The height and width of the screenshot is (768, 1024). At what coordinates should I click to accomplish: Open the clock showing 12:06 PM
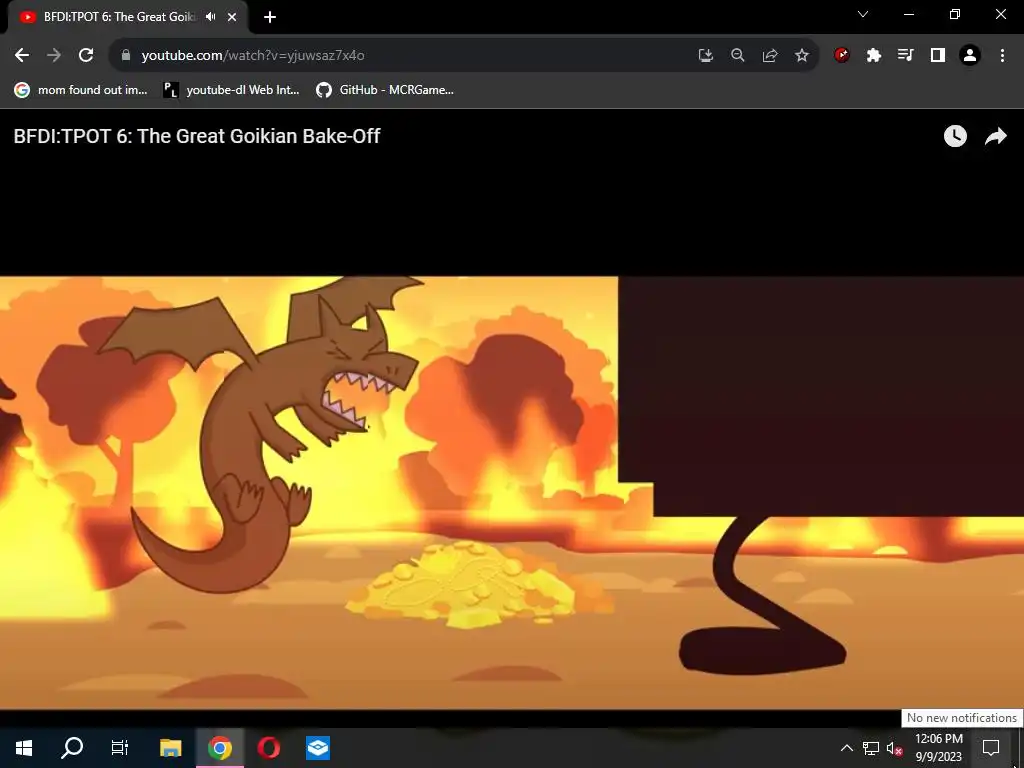point(938,748)
